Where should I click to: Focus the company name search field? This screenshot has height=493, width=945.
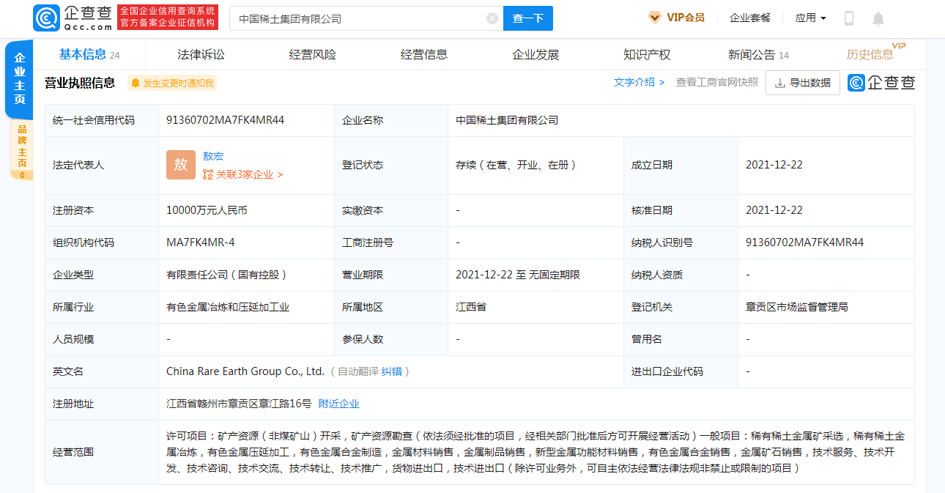click(x=366, y=19)
